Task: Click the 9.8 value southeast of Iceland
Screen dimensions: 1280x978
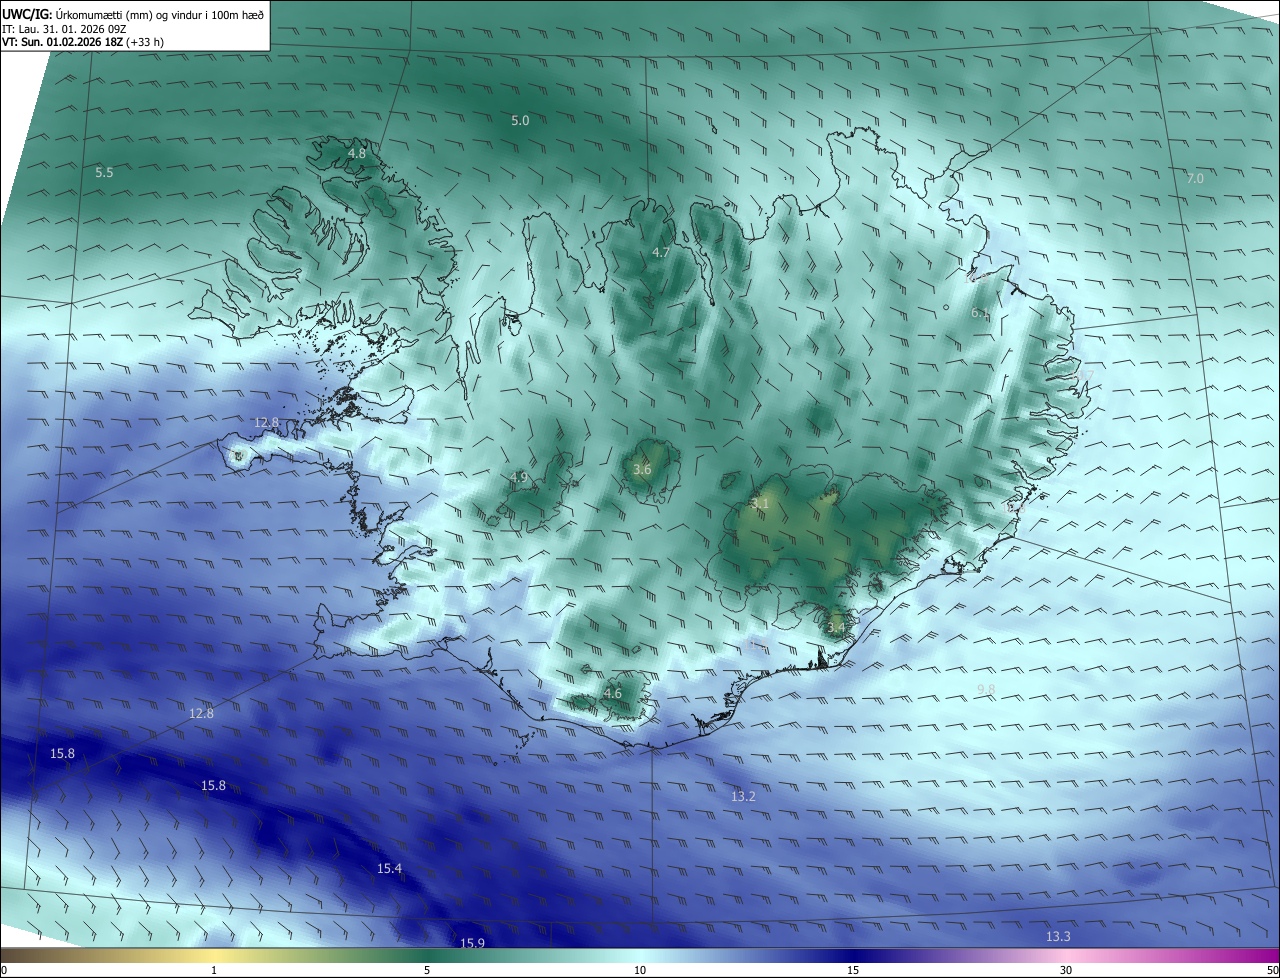Action: [986, 690]
